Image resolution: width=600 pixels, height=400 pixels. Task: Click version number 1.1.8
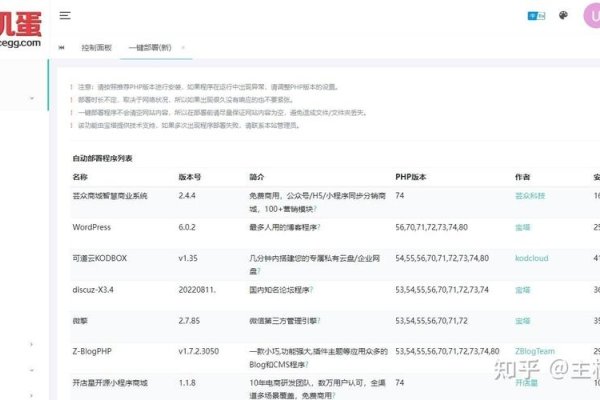187,383
